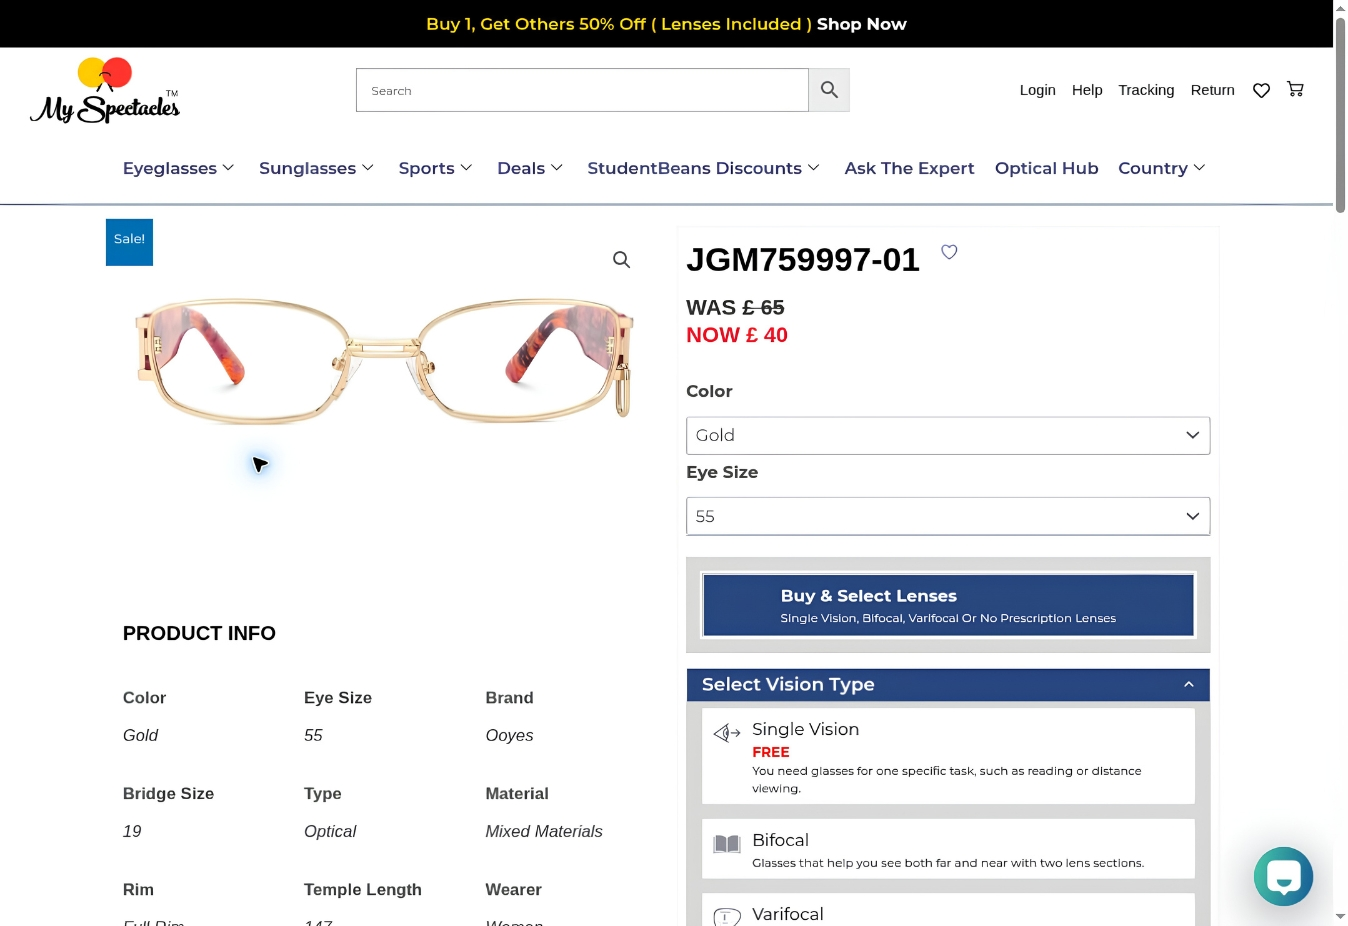1348x926 pixels.
Task: Expand the Eyeglasses menu
Action: click(178, 168)
